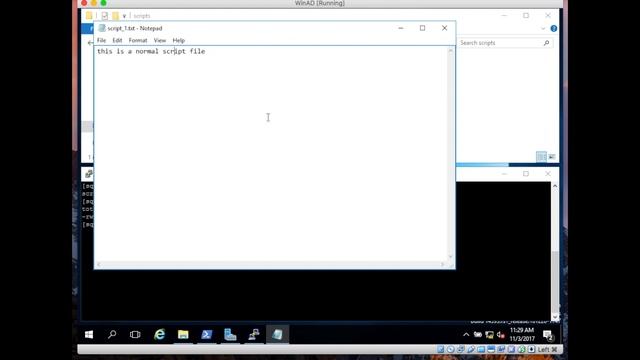640x360 pixels.
Task: Open the Format menu in Notepad
Action: tap(138, 40)
